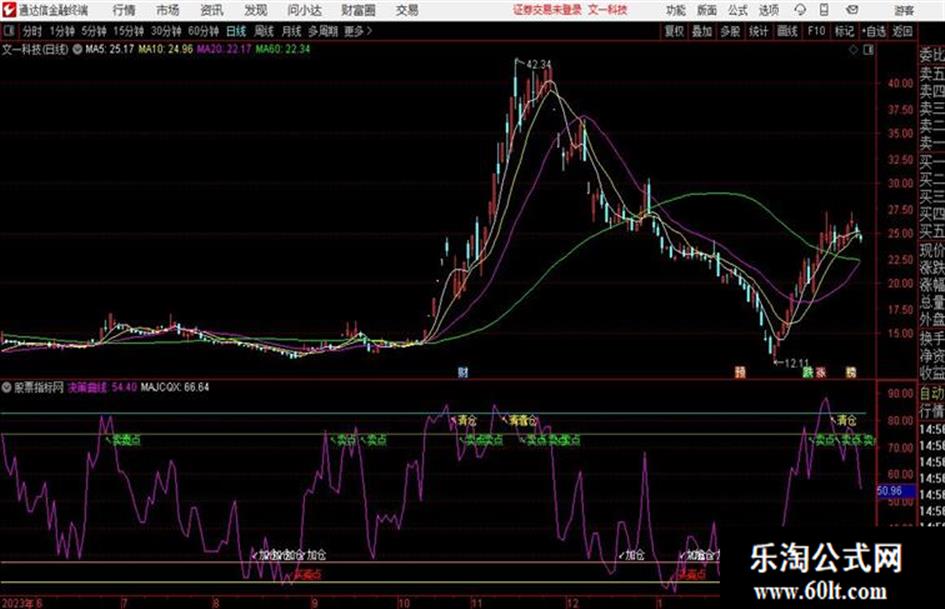Image resolution: width=945 pixels, height=609 pixels.
Task: Open the F10 company info button
Action: (x=817, y=31)
